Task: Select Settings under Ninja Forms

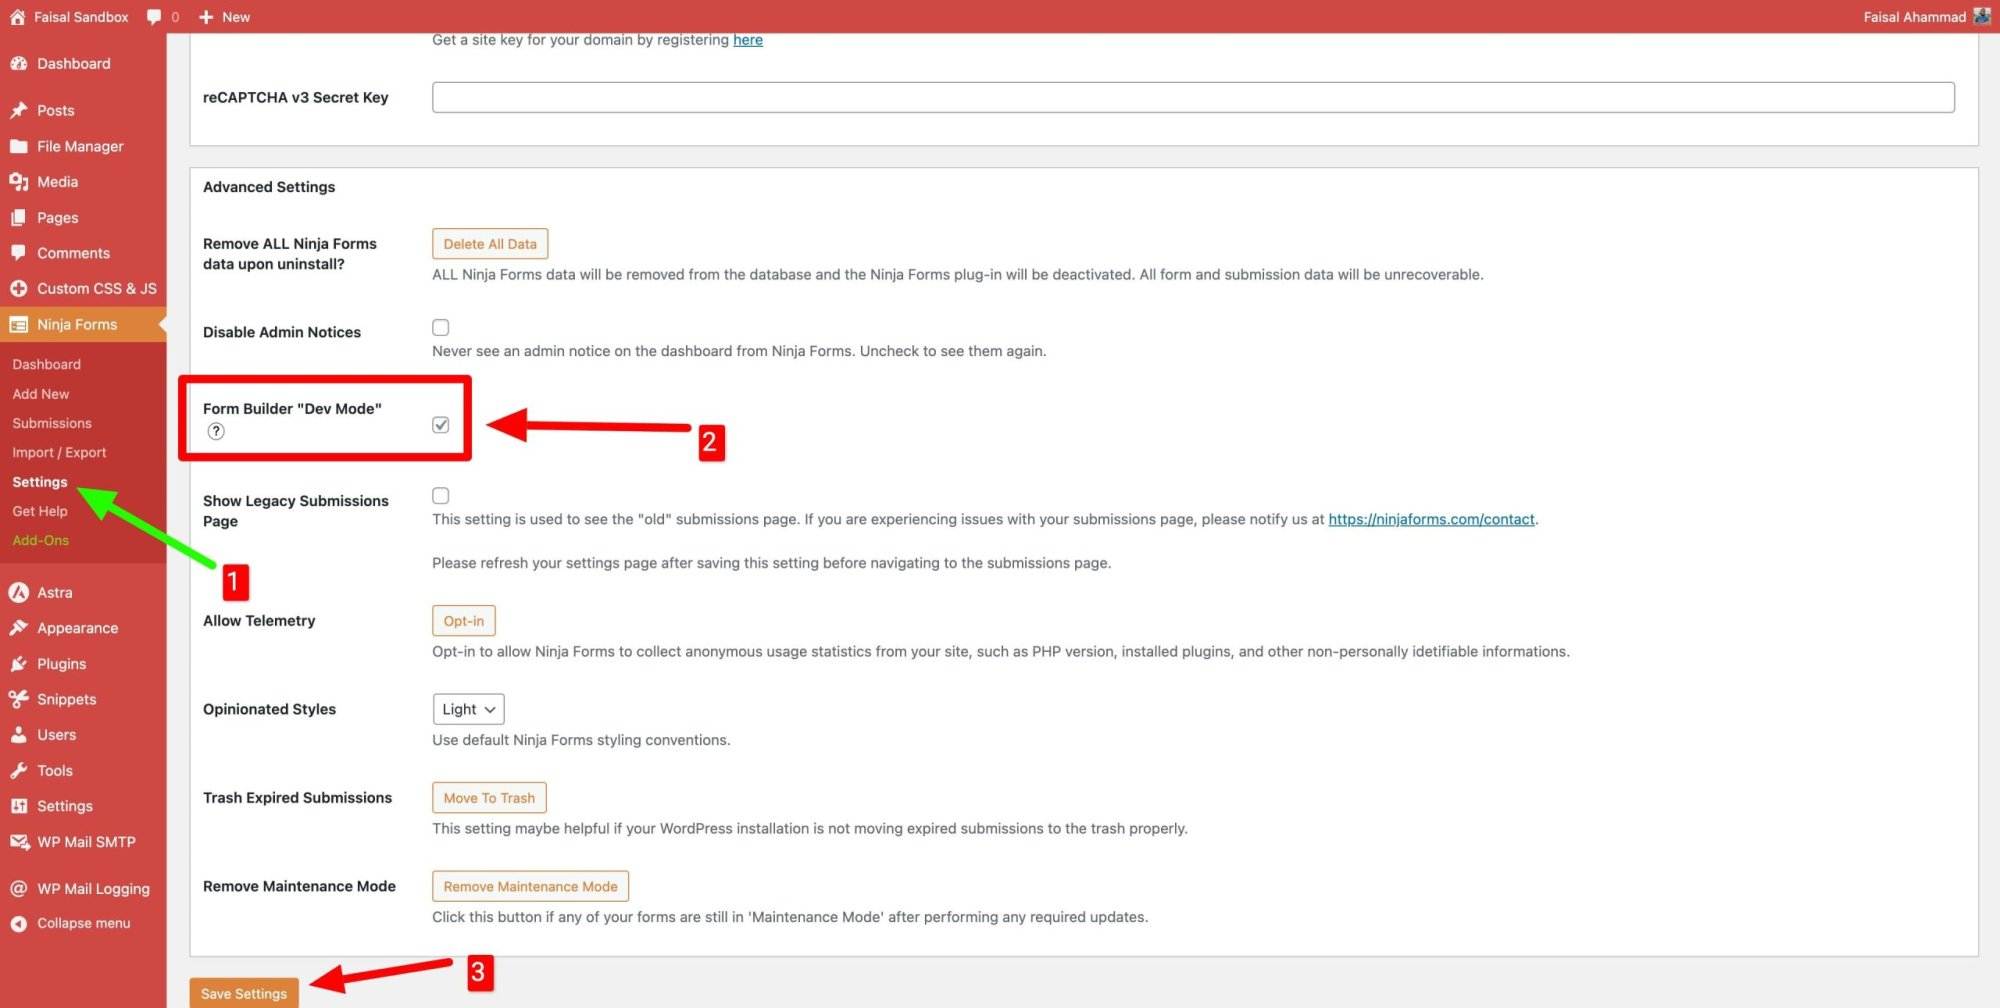Action: pyautogui.click(x=40, y=482)
